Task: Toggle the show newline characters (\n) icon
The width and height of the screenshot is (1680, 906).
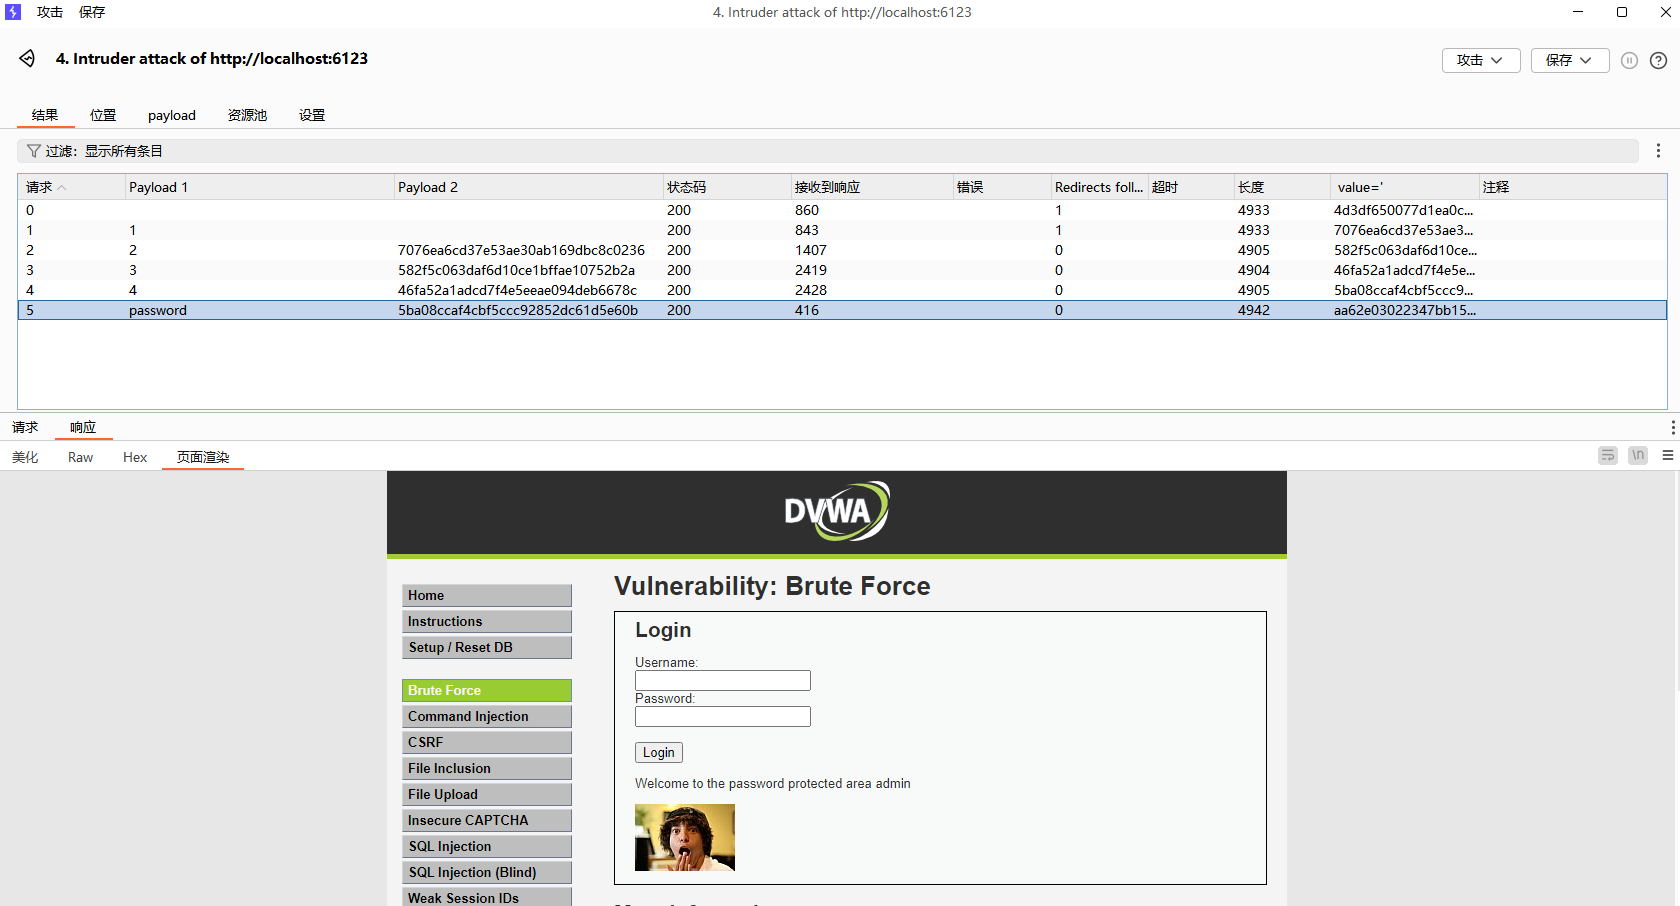Action: pyautogui.click(x=1638, y=455)
